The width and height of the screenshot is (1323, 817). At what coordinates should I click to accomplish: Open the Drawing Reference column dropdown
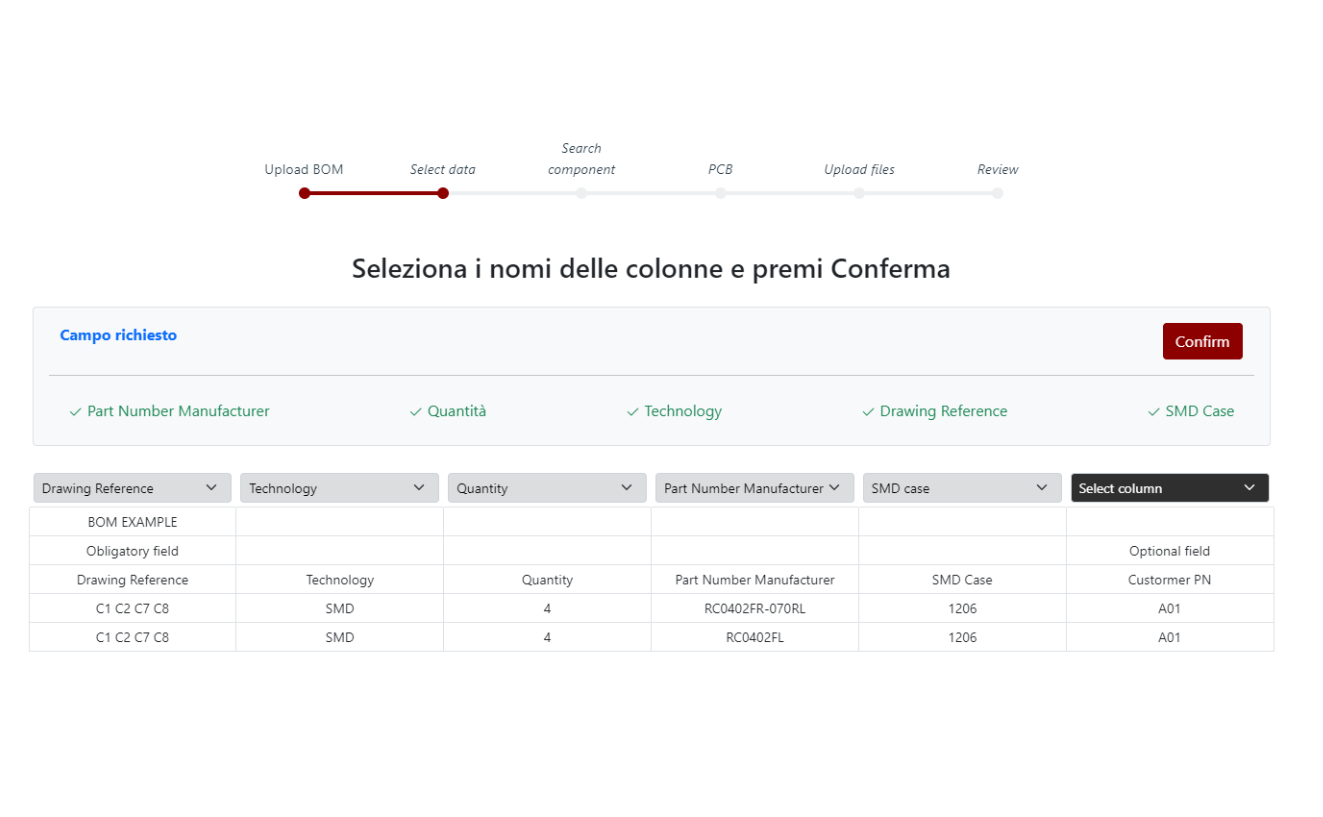point(132,488)
